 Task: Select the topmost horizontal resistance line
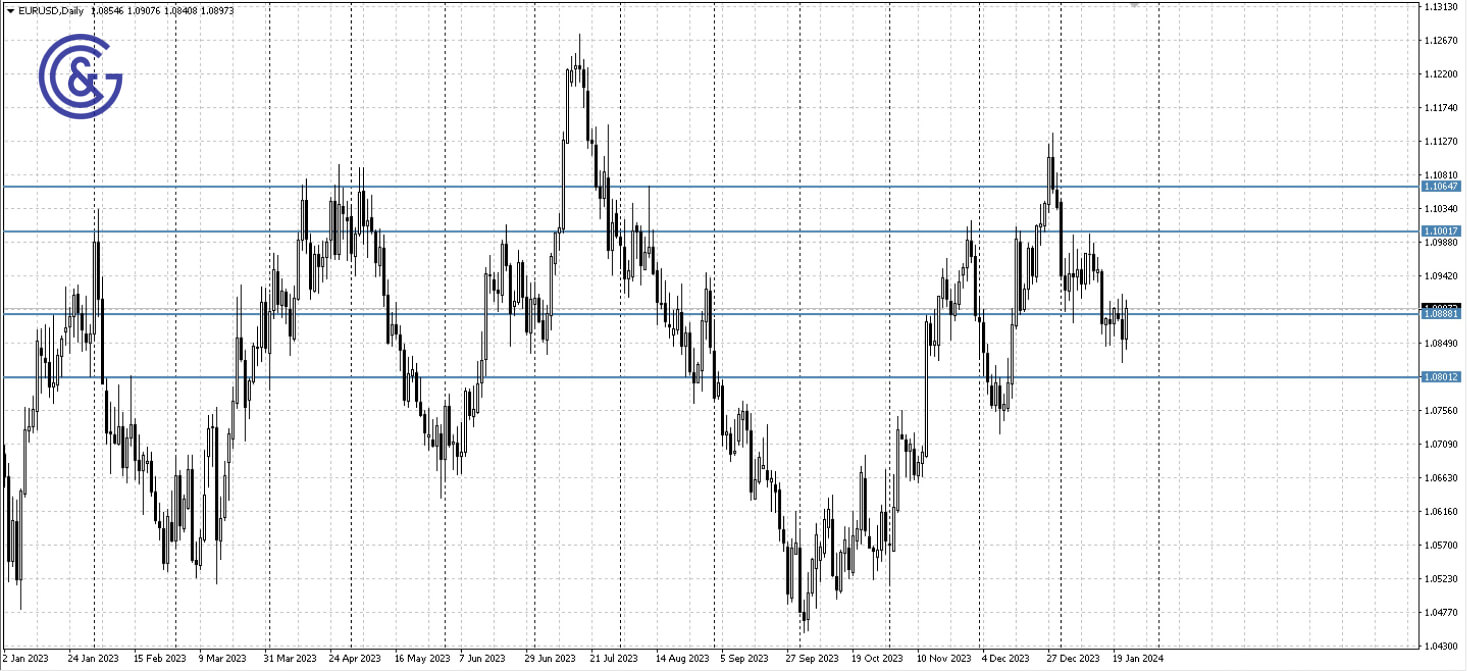pos(700,186)
